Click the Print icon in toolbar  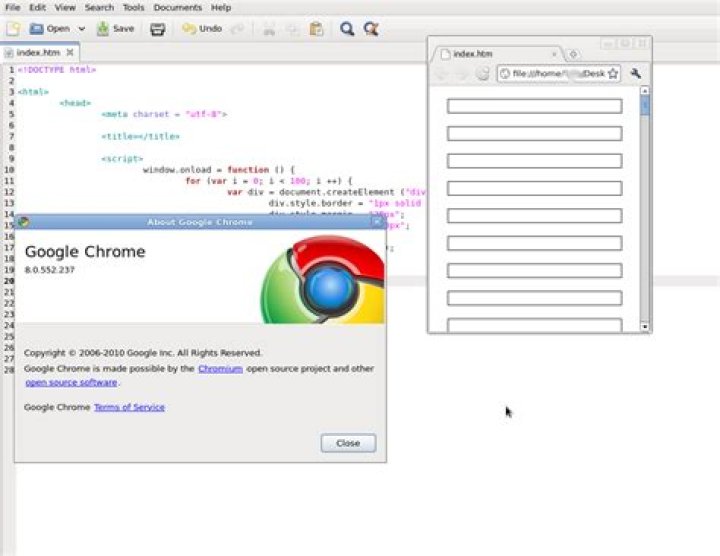tap(158, 29)
